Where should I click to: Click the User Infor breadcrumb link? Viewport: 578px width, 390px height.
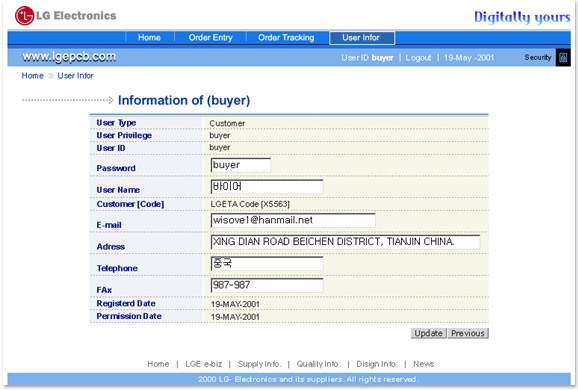click(75, 76)
